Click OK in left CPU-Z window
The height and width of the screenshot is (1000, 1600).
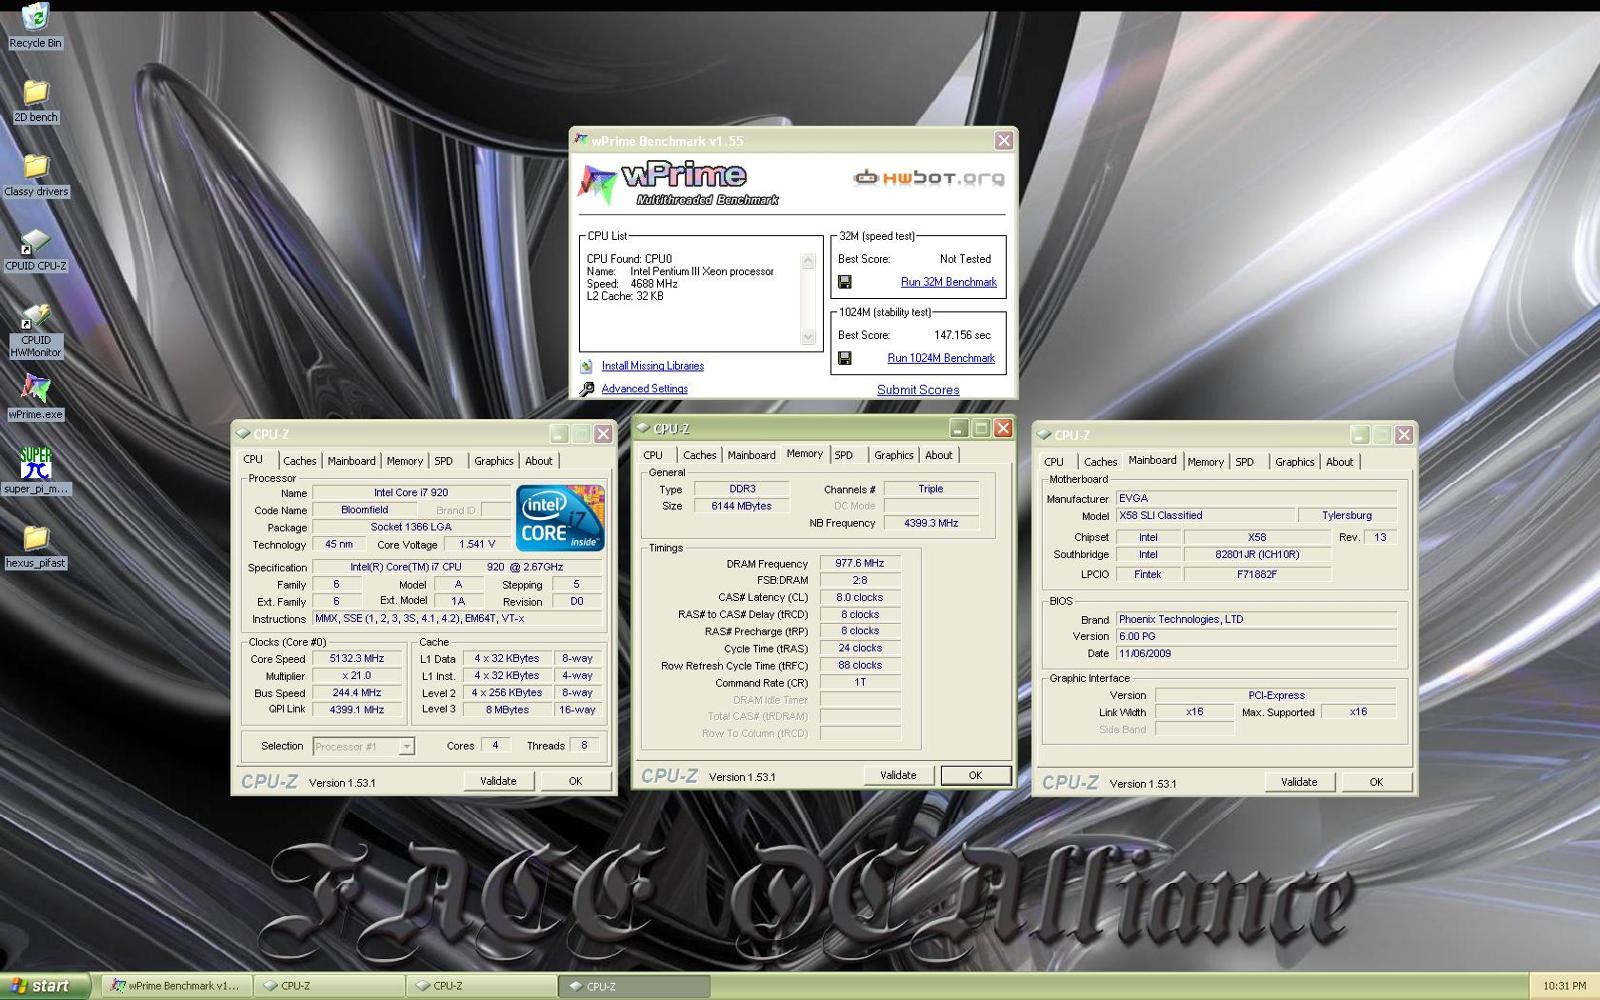(x=575, y=781)
